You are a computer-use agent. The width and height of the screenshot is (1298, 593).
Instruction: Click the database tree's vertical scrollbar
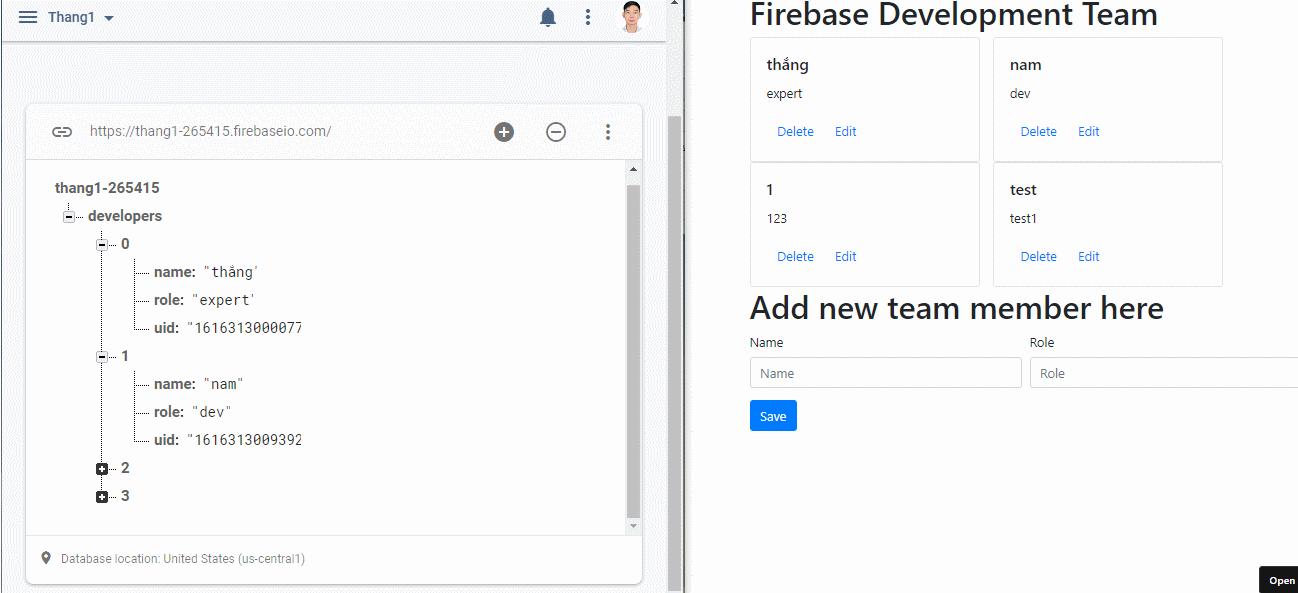633,350
